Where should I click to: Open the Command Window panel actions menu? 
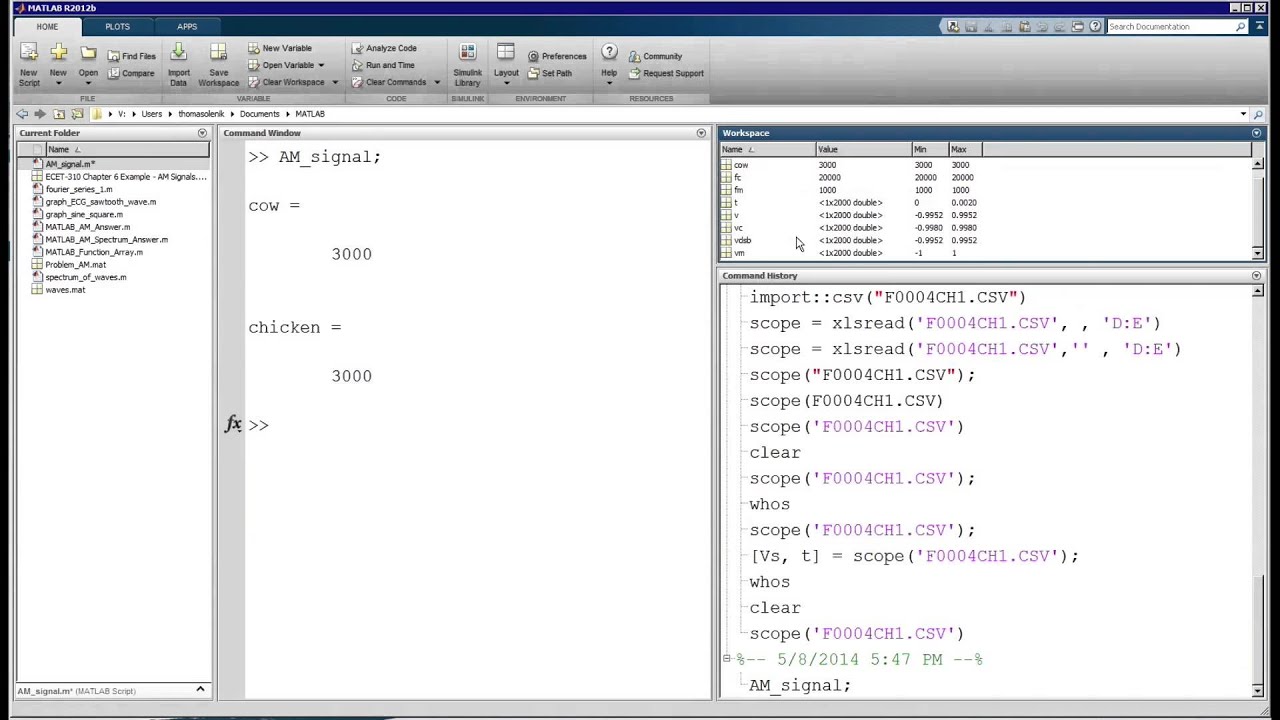(x=701, y=133)
